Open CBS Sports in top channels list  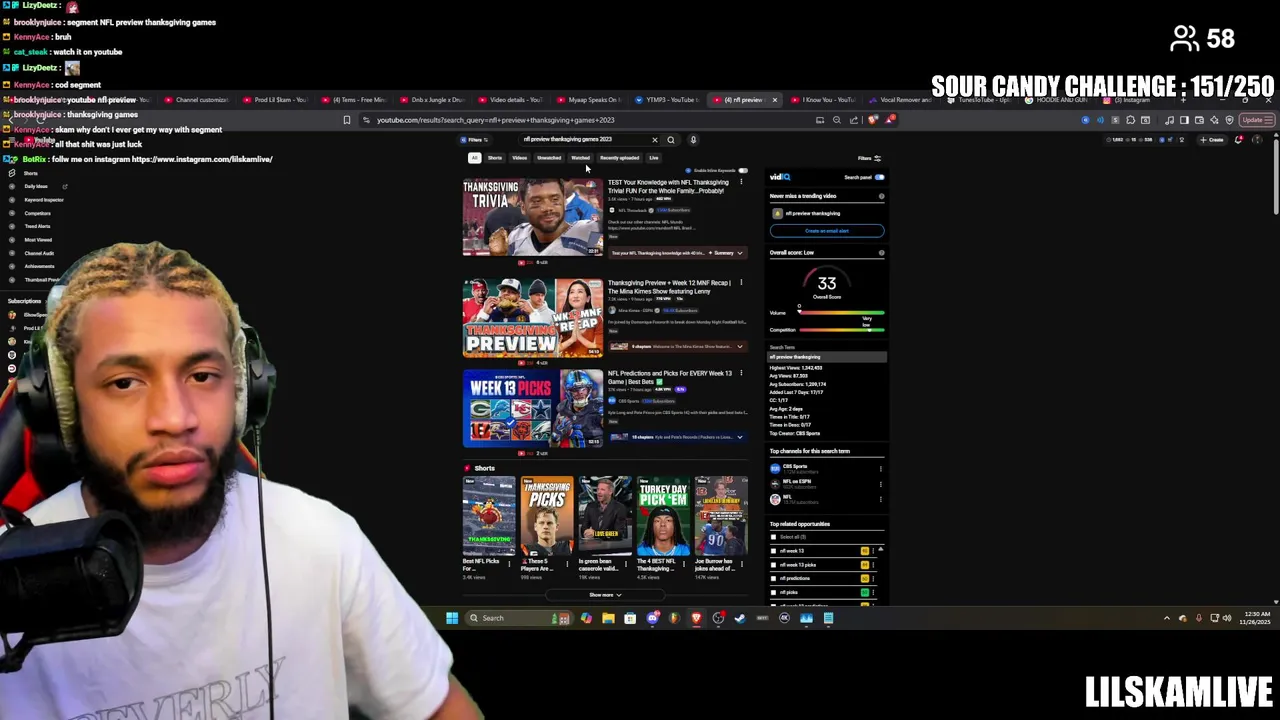click(795, 468)
